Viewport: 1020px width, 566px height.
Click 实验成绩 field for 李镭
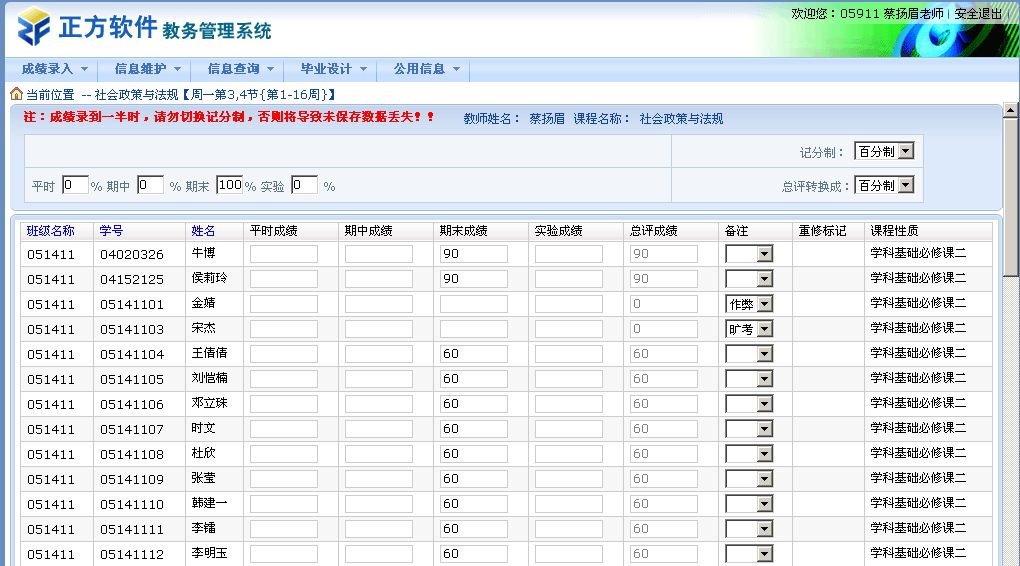tap(569, 528)
